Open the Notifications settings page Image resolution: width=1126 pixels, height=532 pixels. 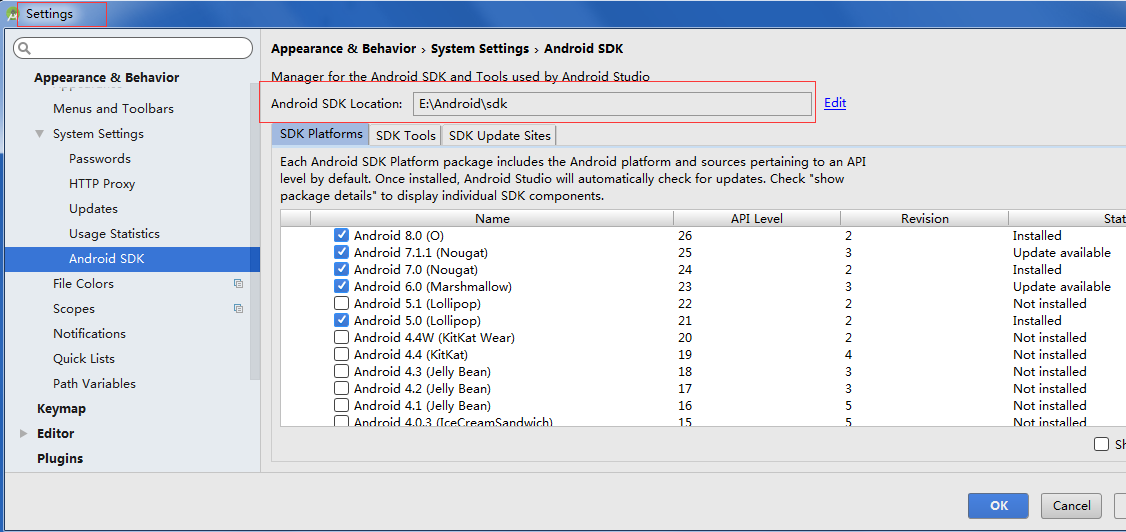tap(89, 334)
